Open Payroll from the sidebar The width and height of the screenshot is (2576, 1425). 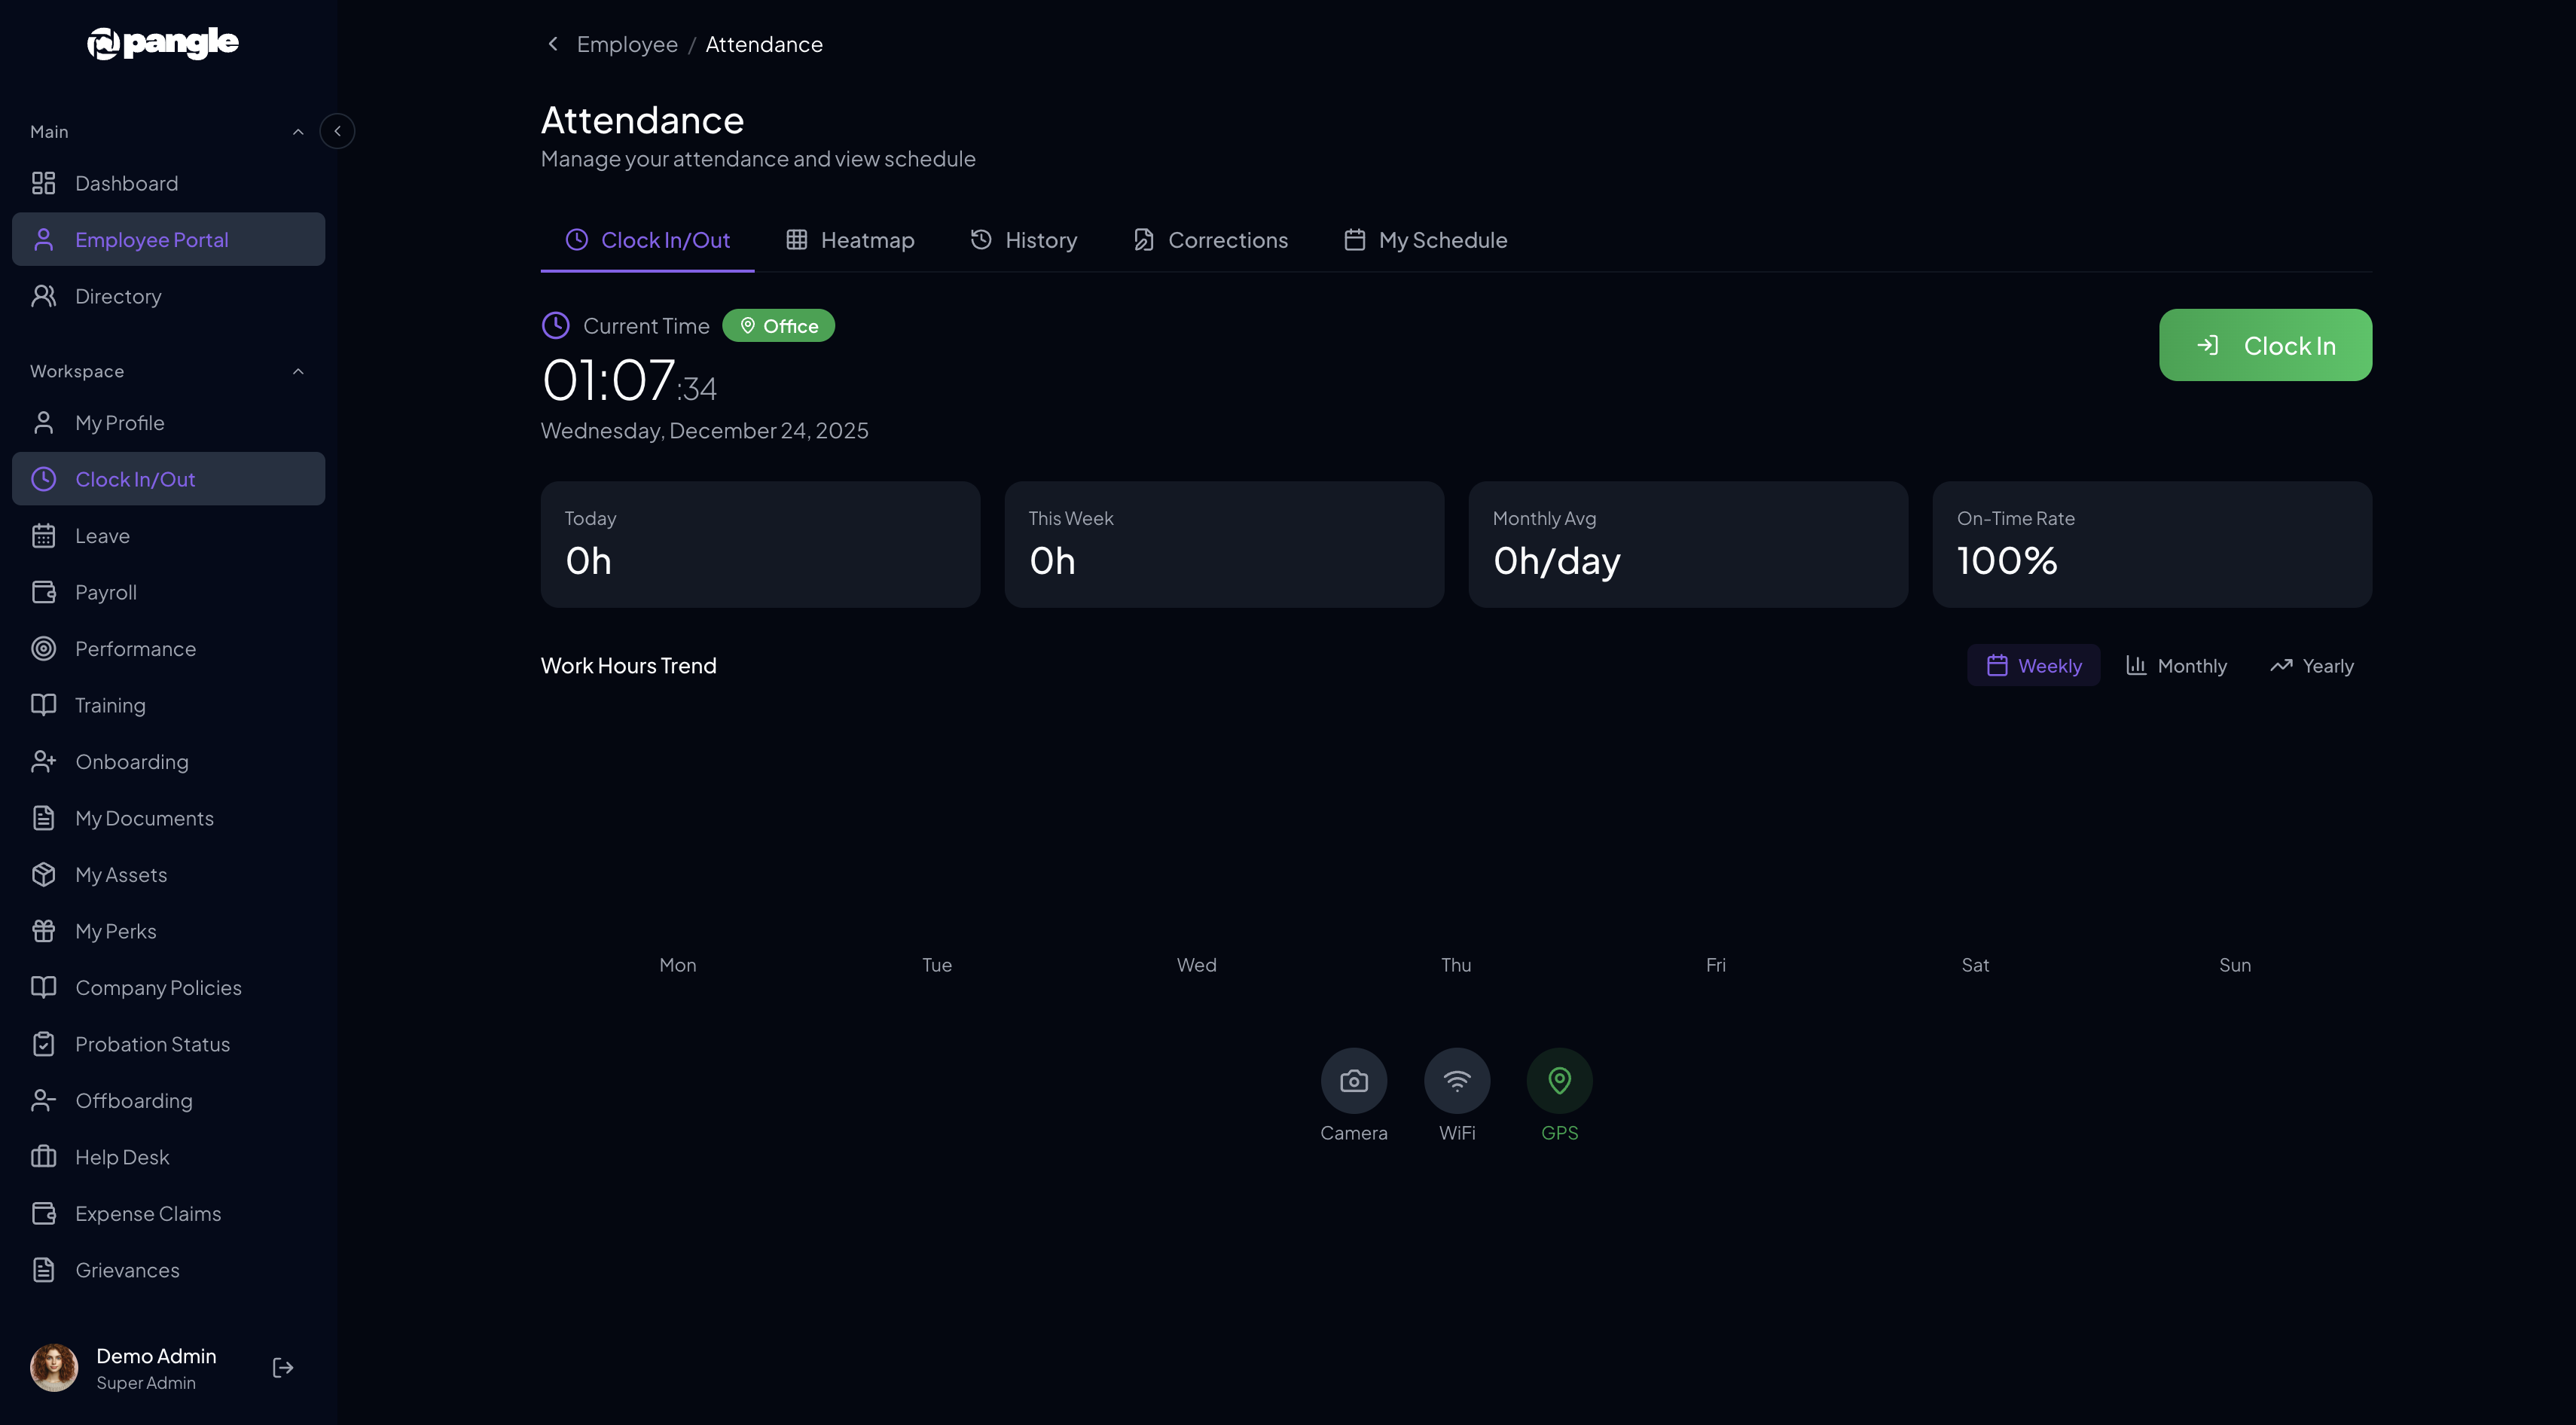pos(106,592)
